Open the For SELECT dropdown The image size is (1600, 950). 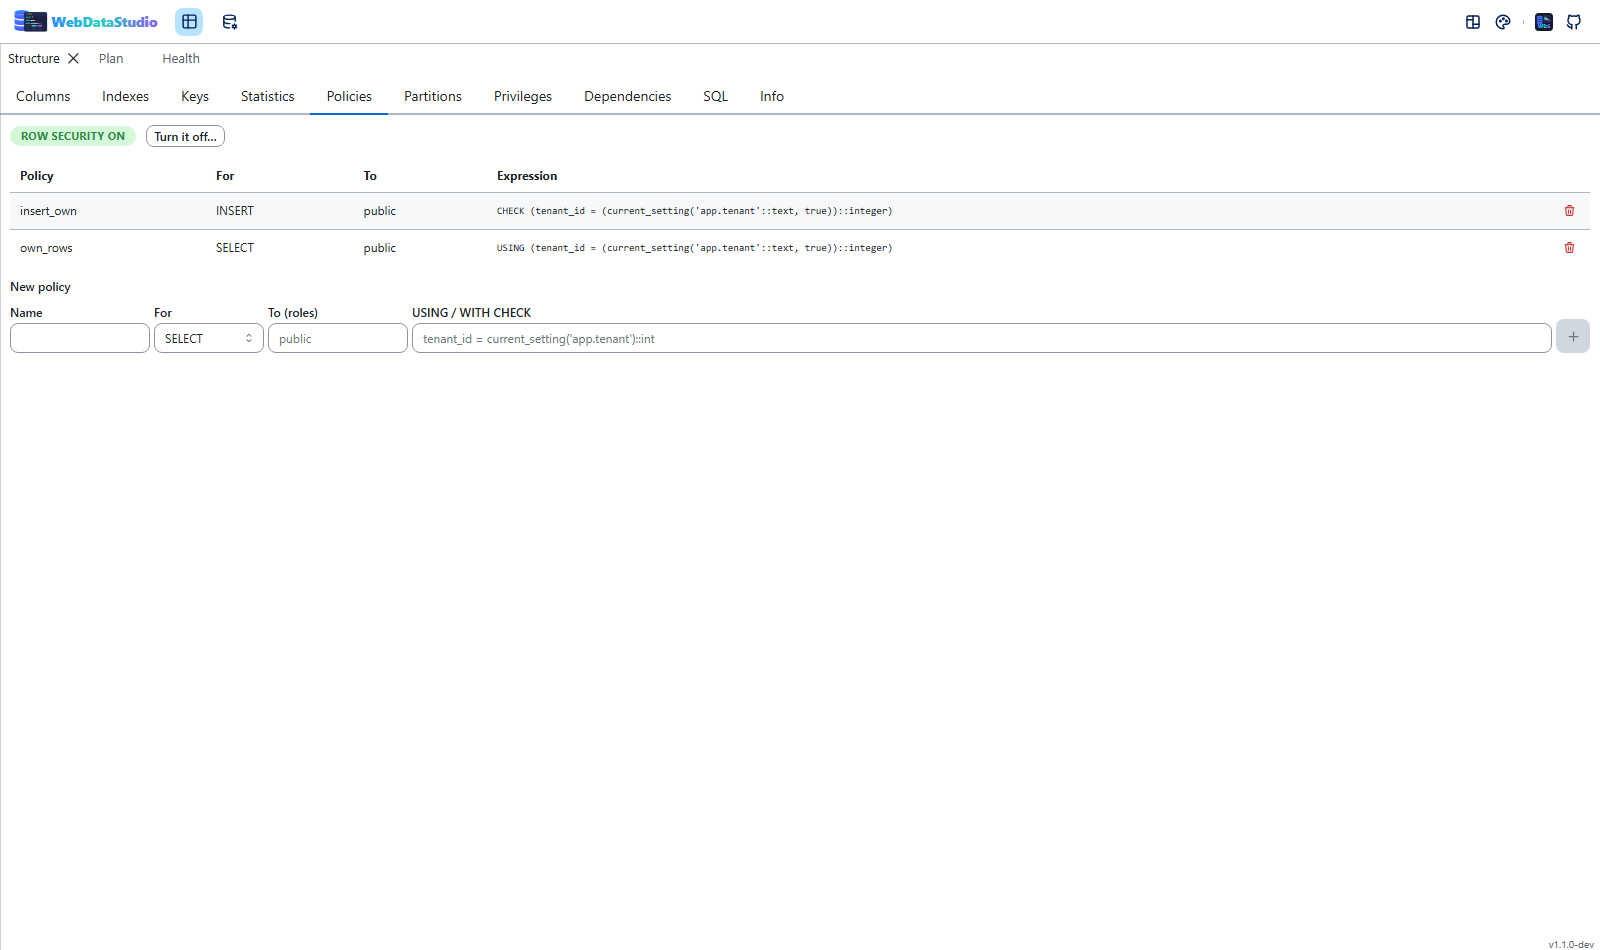(x=209, y=338)
